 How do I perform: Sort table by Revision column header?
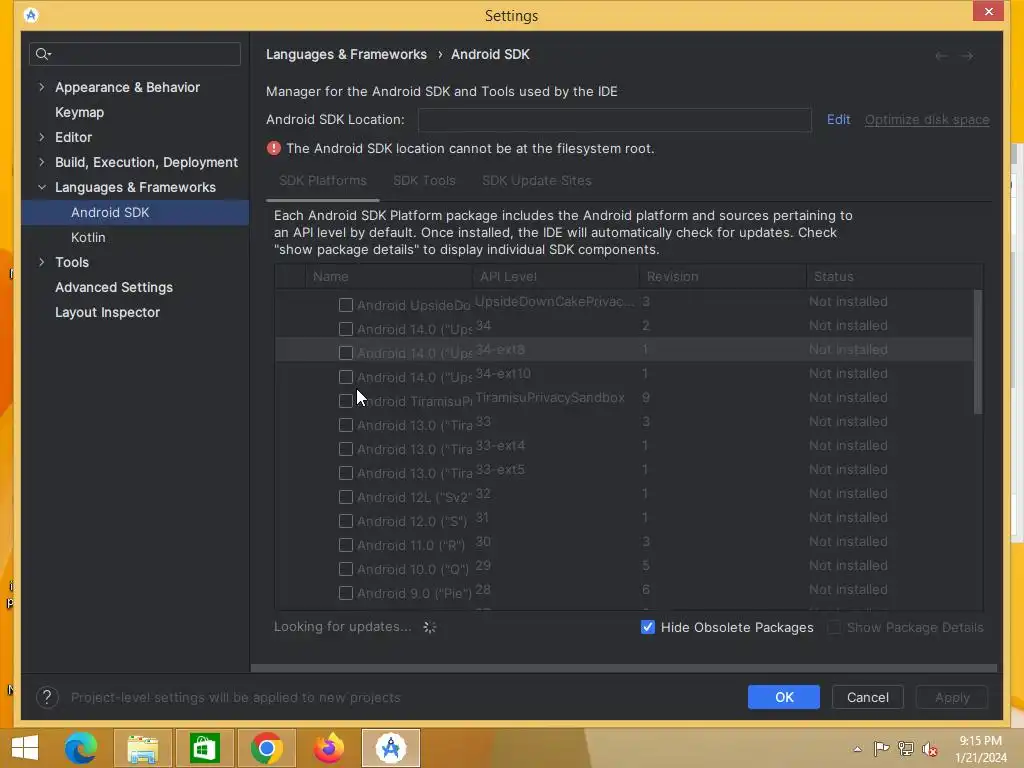tap(722, 276)
